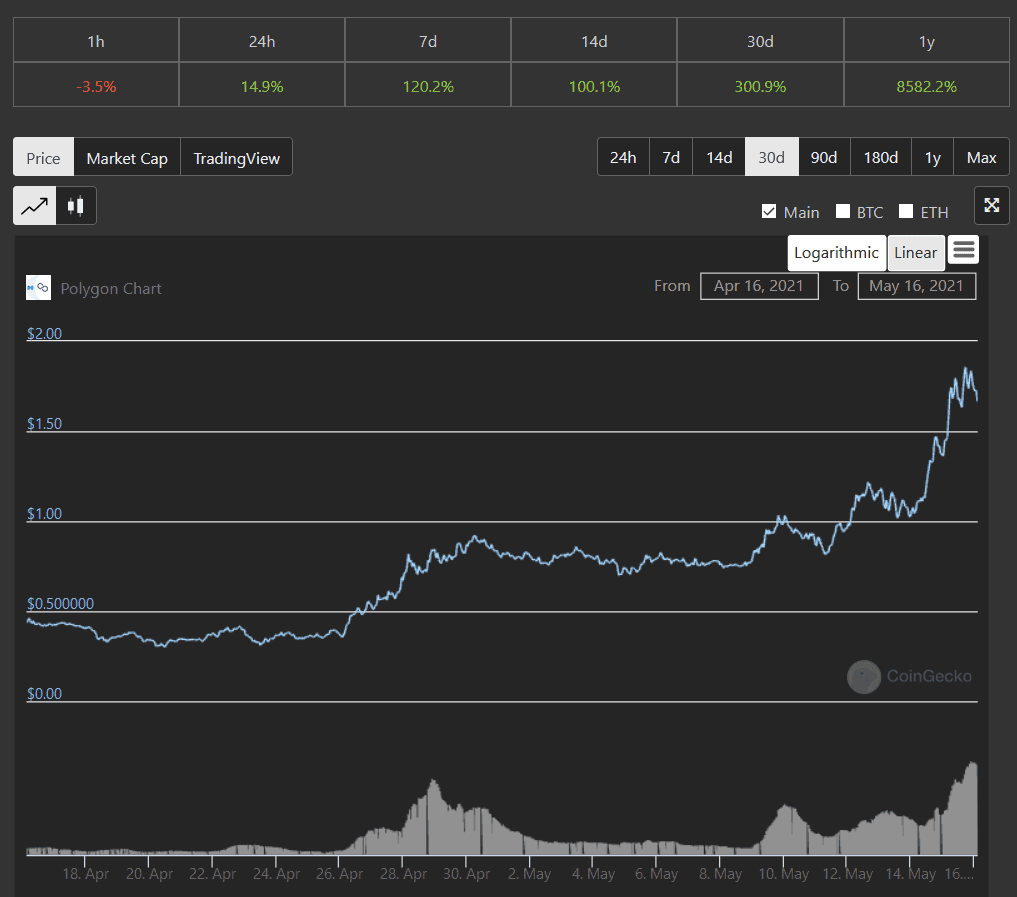This screenshot has height=897, width=1017.
Task: Switch scale to Logarithmic
Action: coord(836,252)
